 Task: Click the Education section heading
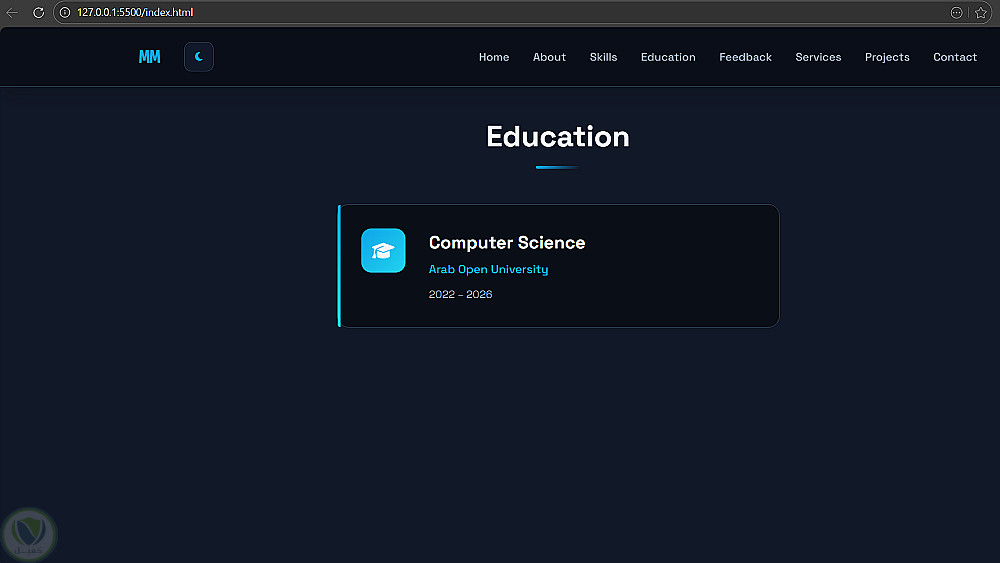(x=558, y=136)
